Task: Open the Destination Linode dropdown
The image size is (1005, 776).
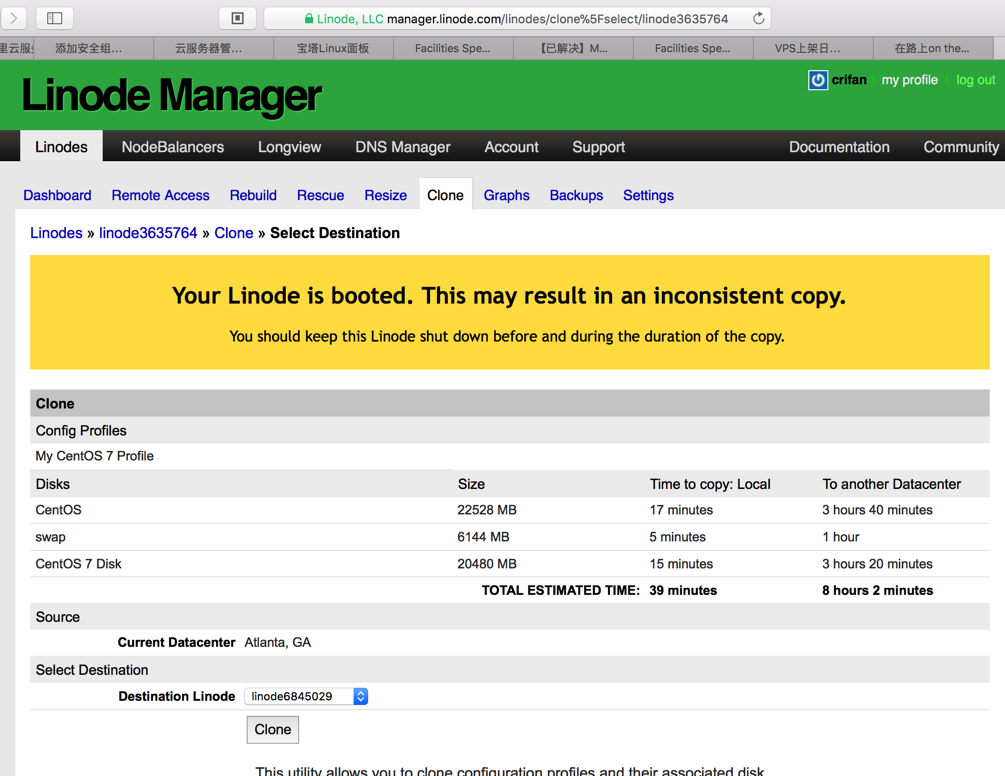Action: (306, 696)
